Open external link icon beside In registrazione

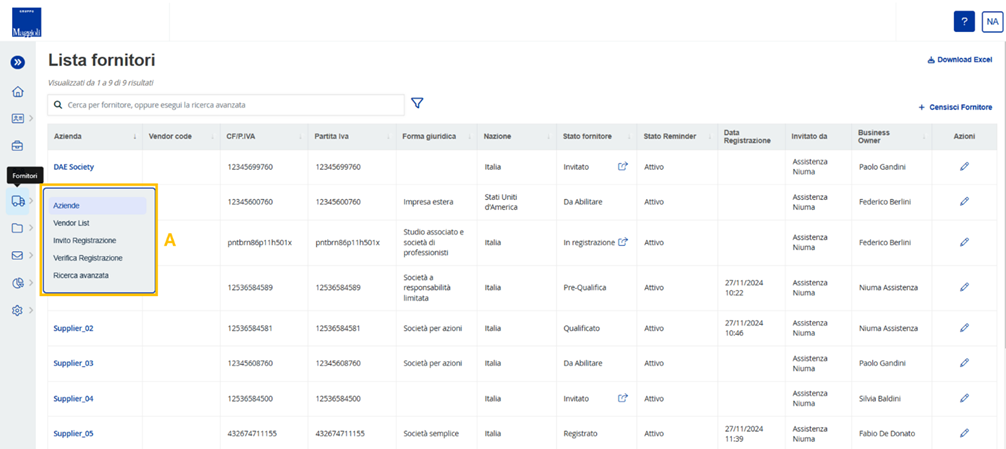622,242
